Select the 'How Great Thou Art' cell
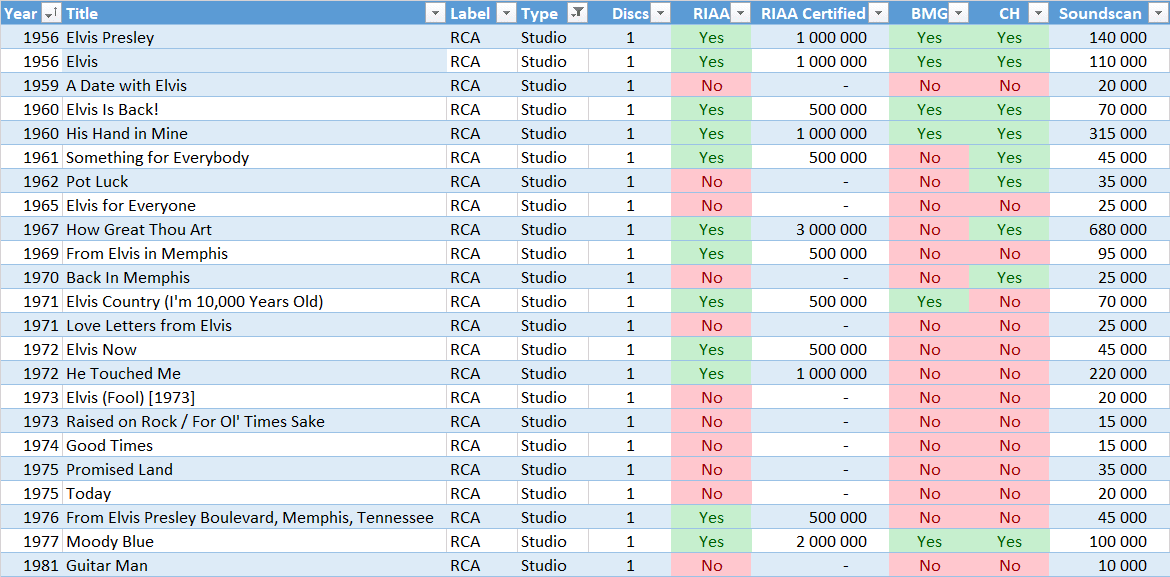 pyautogui.click(x=254, y=229)
